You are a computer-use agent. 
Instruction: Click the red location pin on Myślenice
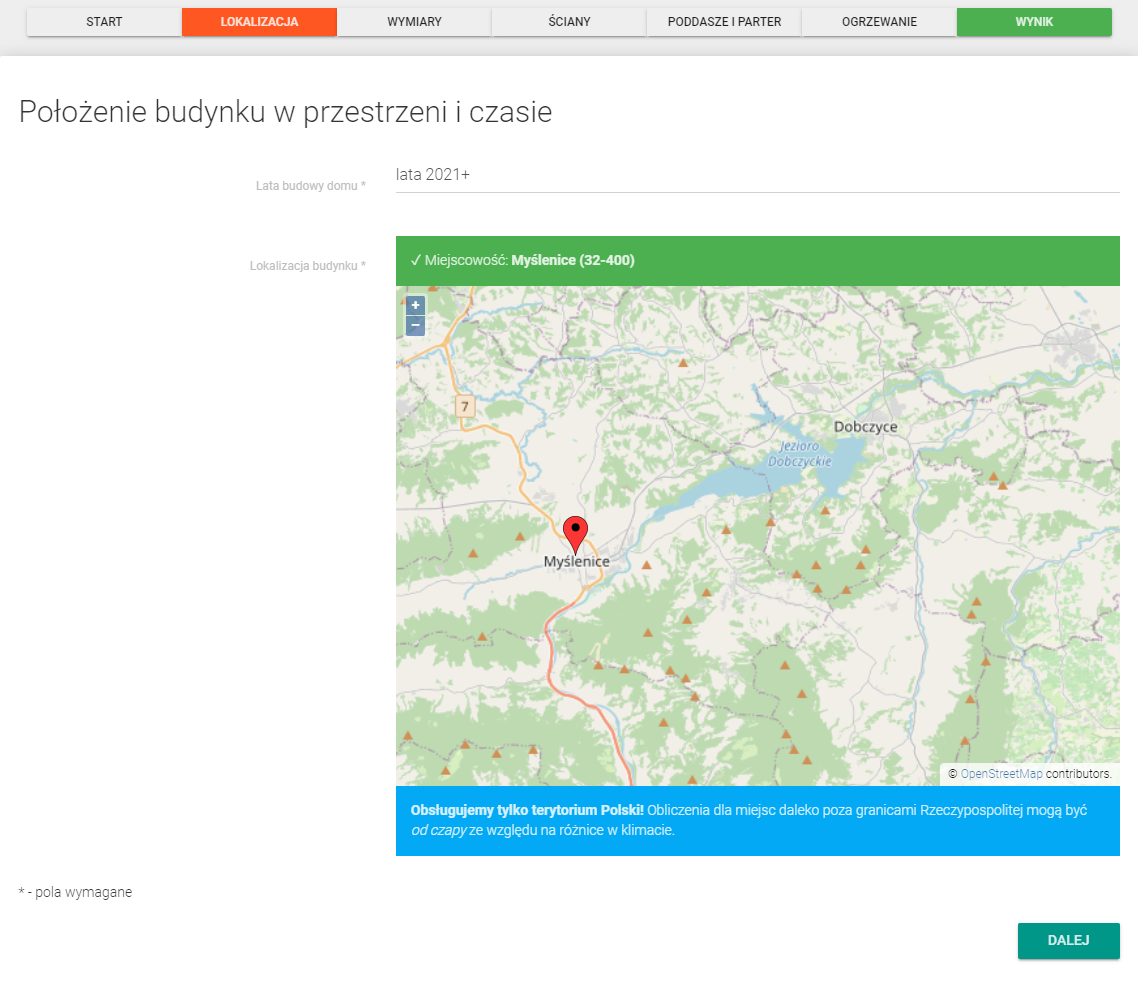point(576,535)
